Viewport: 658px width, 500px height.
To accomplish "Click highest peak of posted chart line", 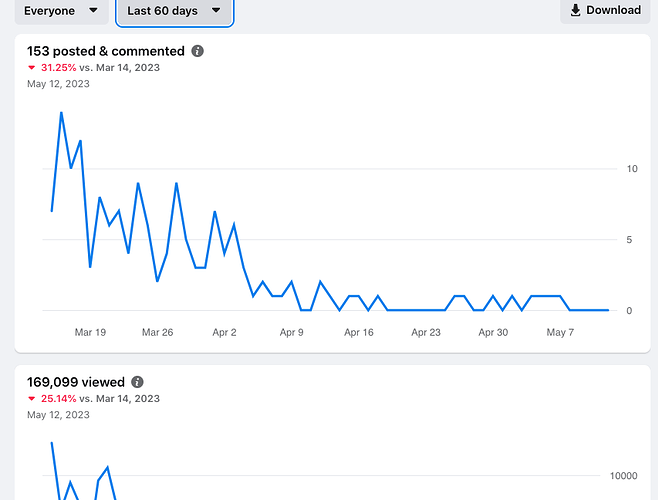I will pyautogui.click(x=61, y=112).
